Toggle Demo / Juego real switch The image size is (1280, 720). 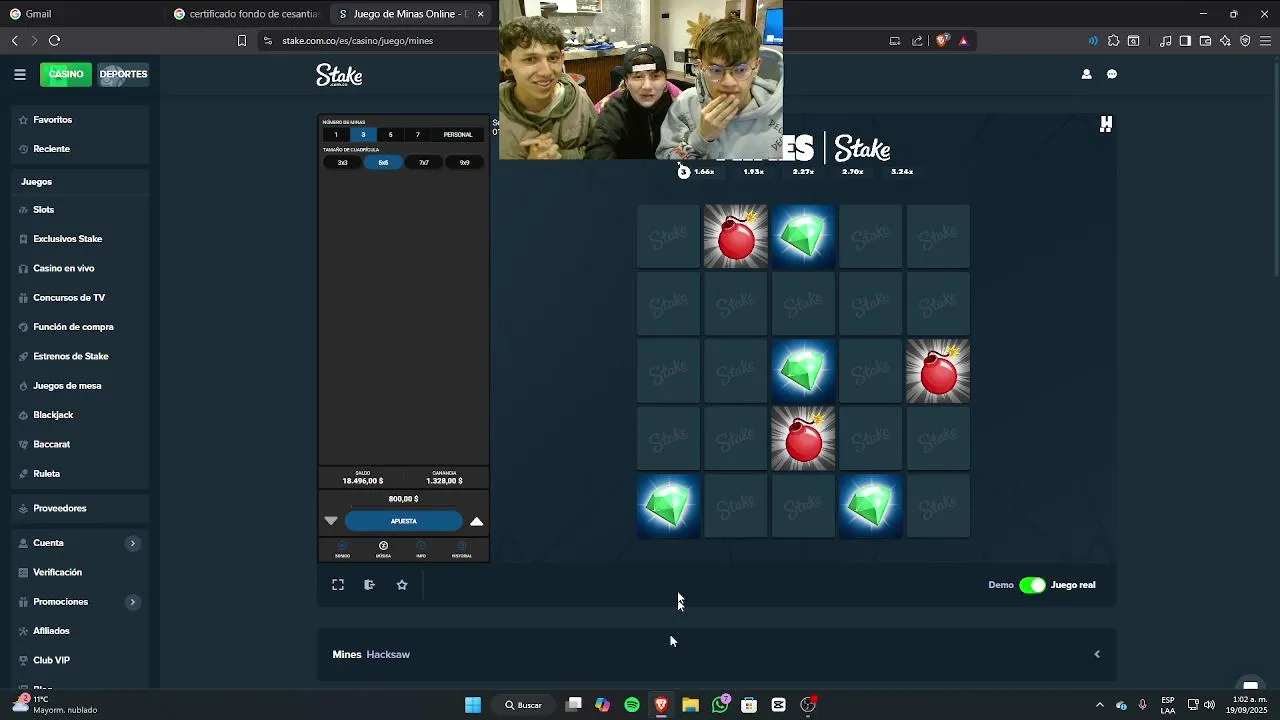pyautogui.click(x=1032, y=585)
